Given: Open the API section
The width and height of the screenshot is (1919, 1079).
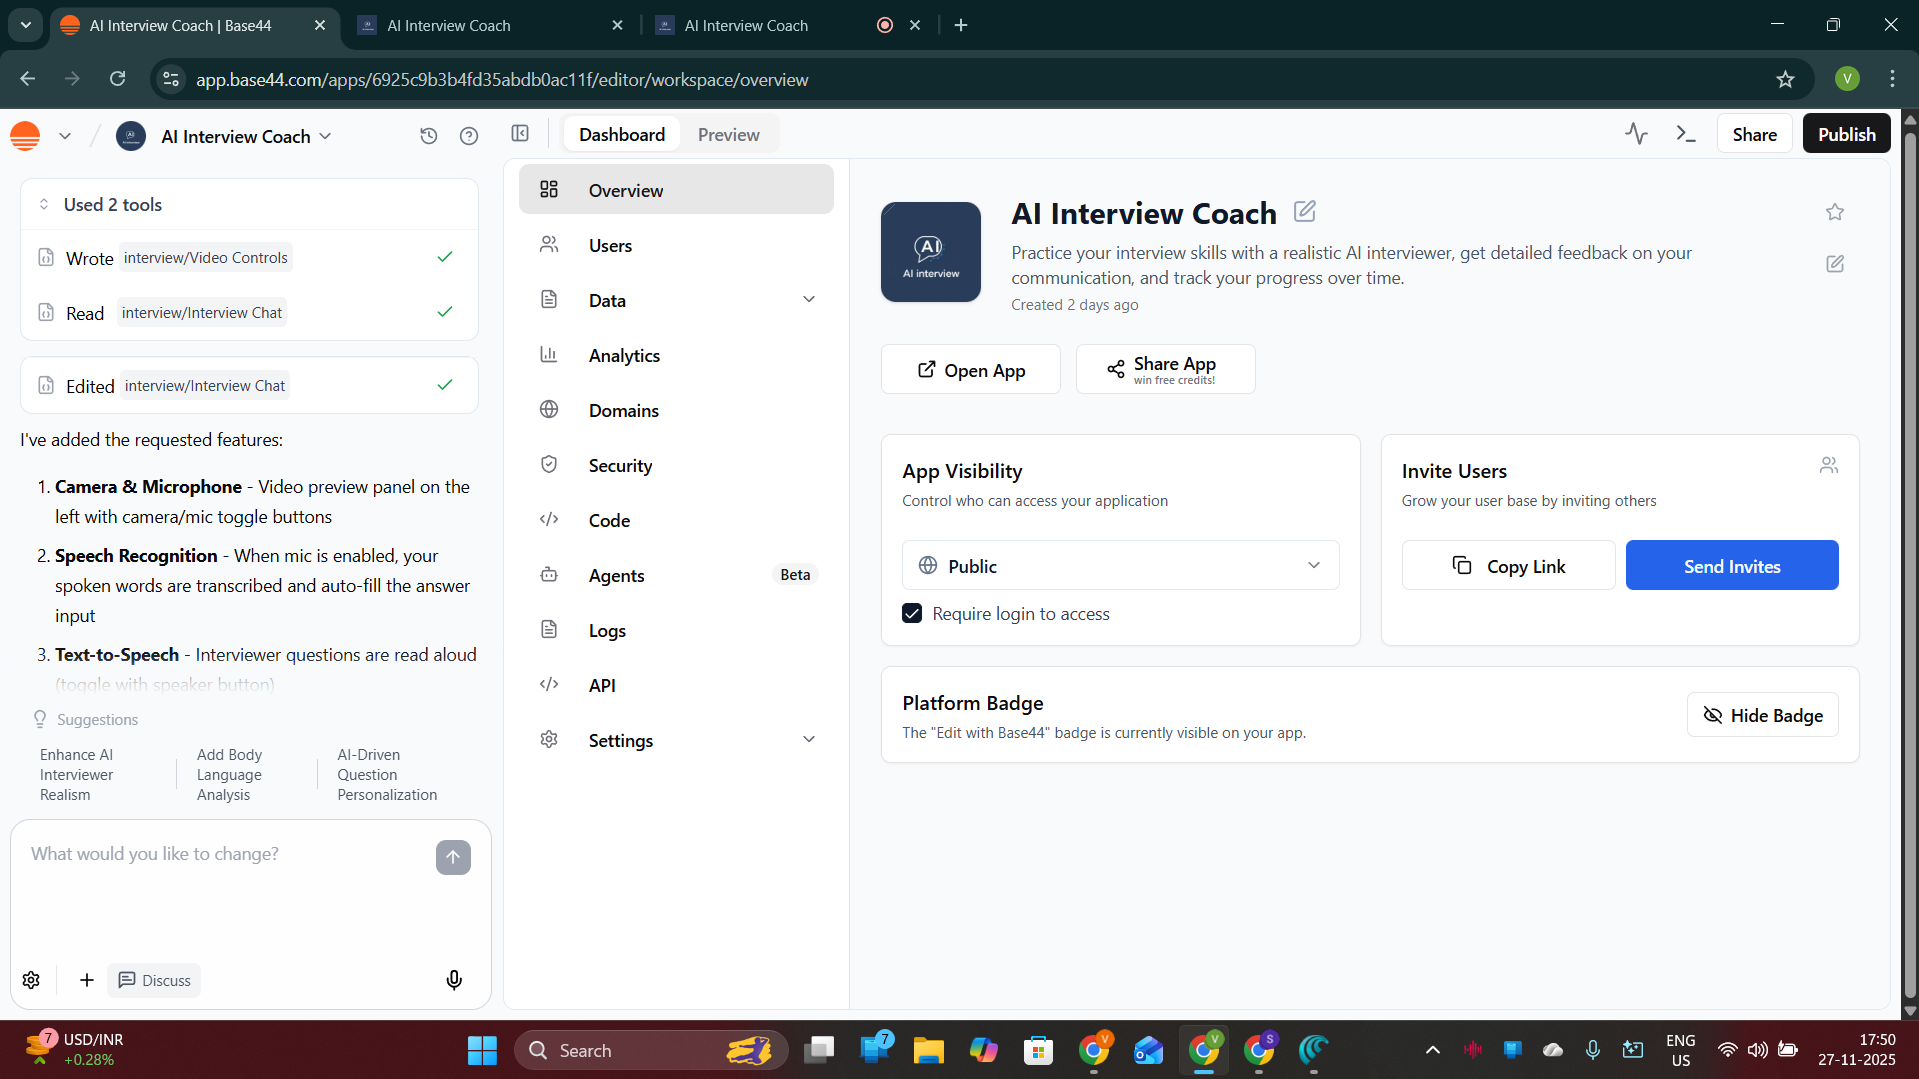Looking at the screenshot, I should (676, 686).
